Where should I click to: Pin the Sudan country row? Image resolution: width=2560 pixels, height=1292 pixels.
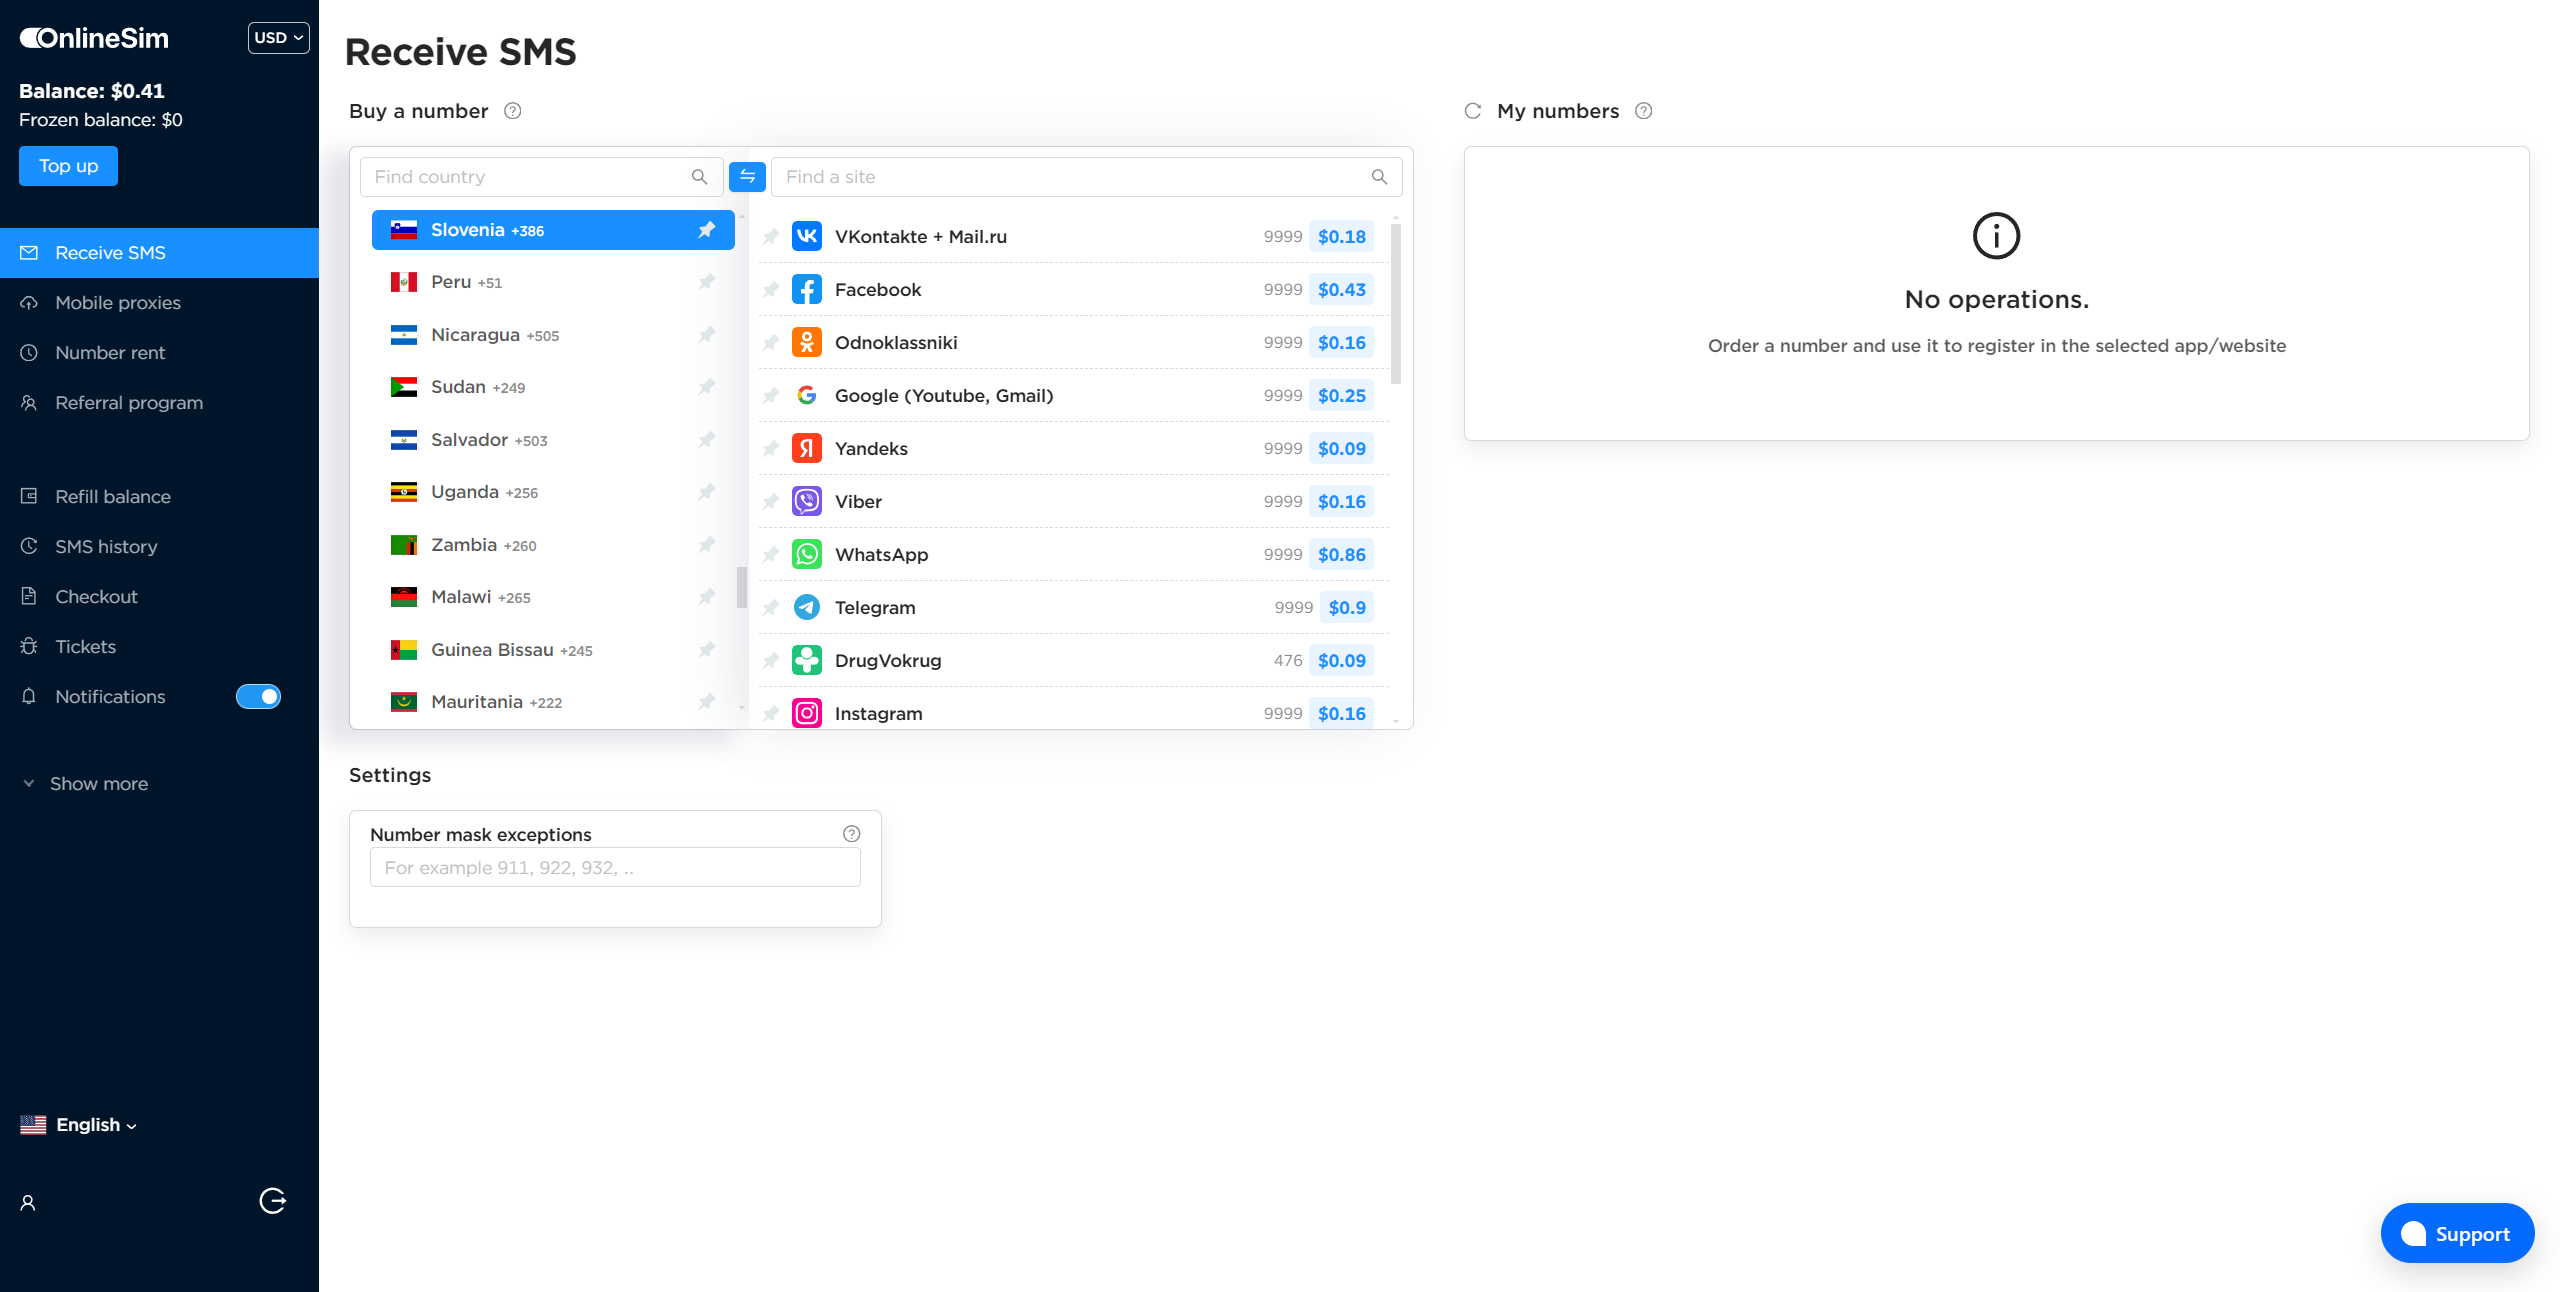tap(707, 387)
